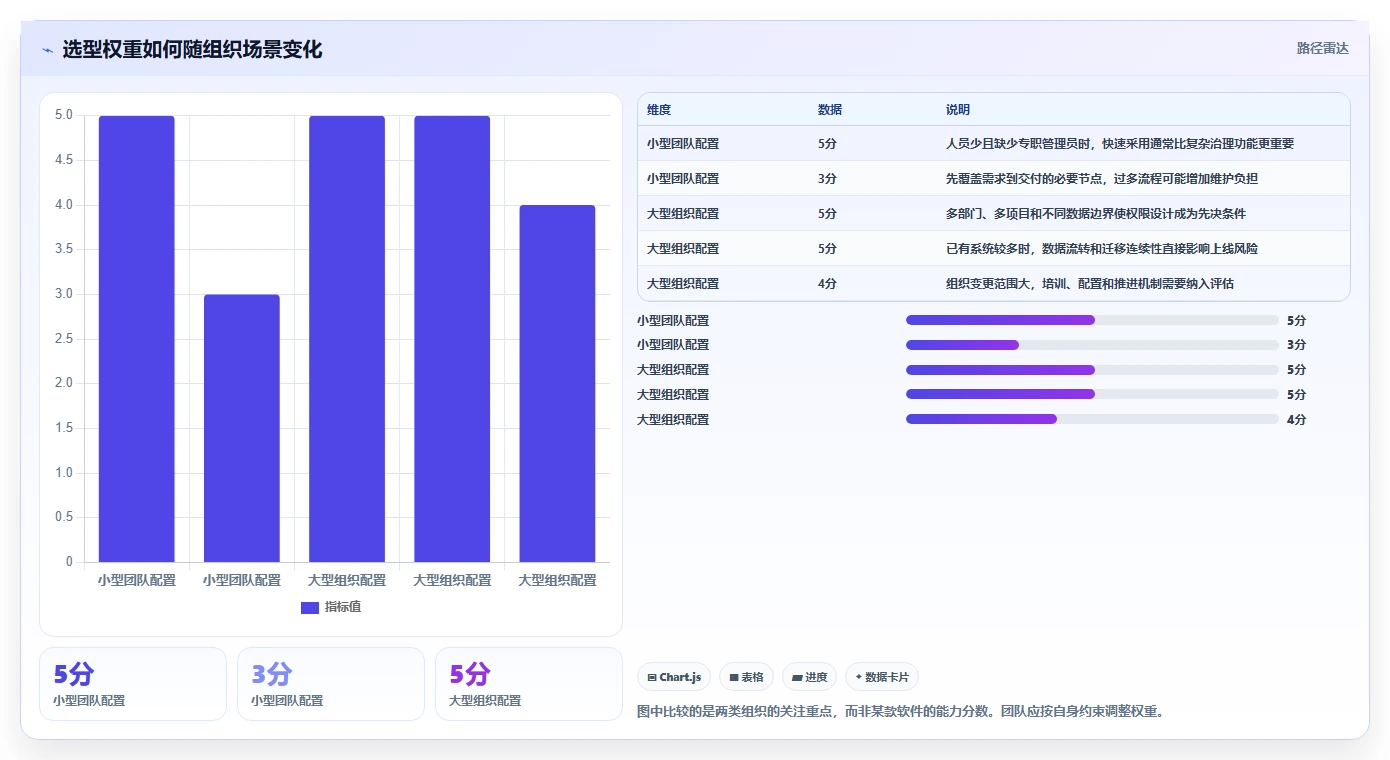Screen dimensions: 1390x760
Task: Click the 数据卡片 tag
Action: click(882, 677)
